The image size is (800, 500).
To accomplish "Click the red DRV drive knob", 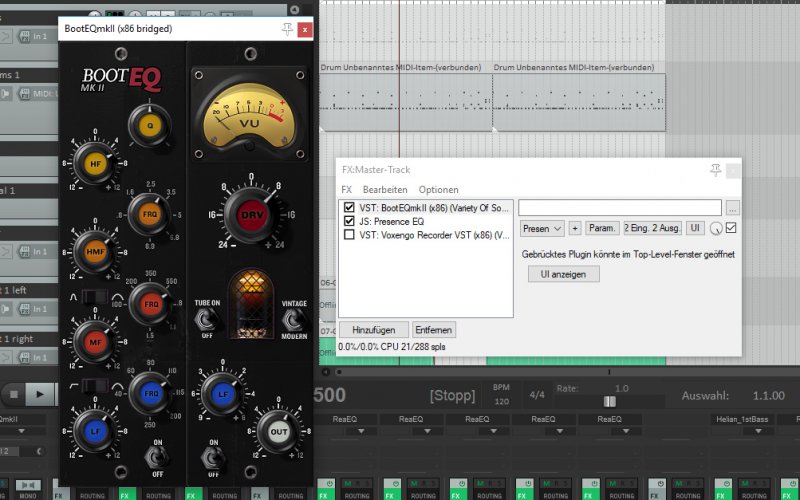I will (251, 215).
